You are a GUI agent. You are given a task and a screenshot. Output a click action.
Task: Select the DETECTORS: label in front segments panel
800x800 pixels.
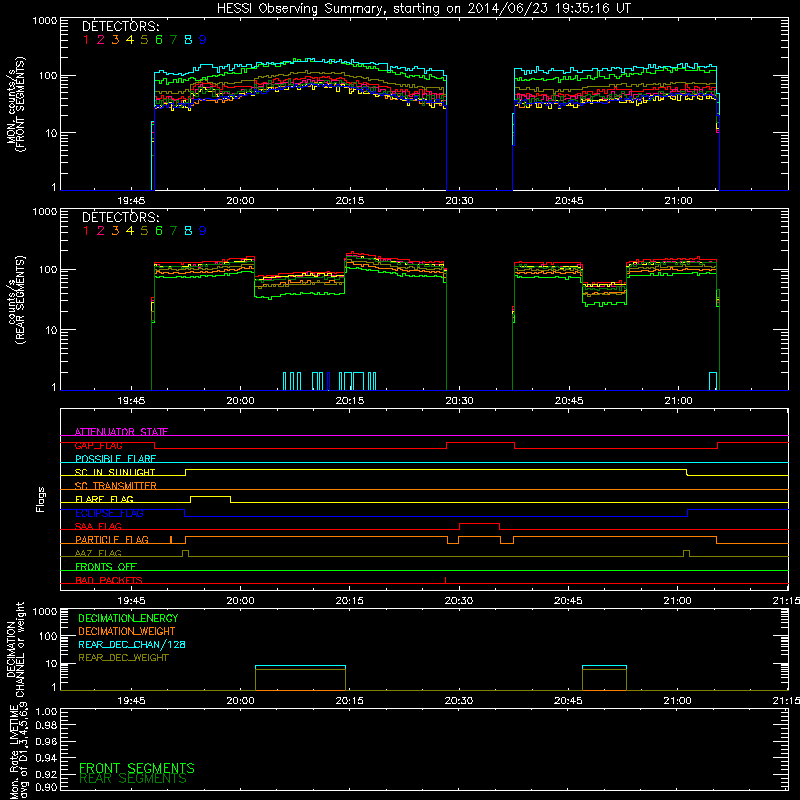pyautogui.click(x=121, y=26)
